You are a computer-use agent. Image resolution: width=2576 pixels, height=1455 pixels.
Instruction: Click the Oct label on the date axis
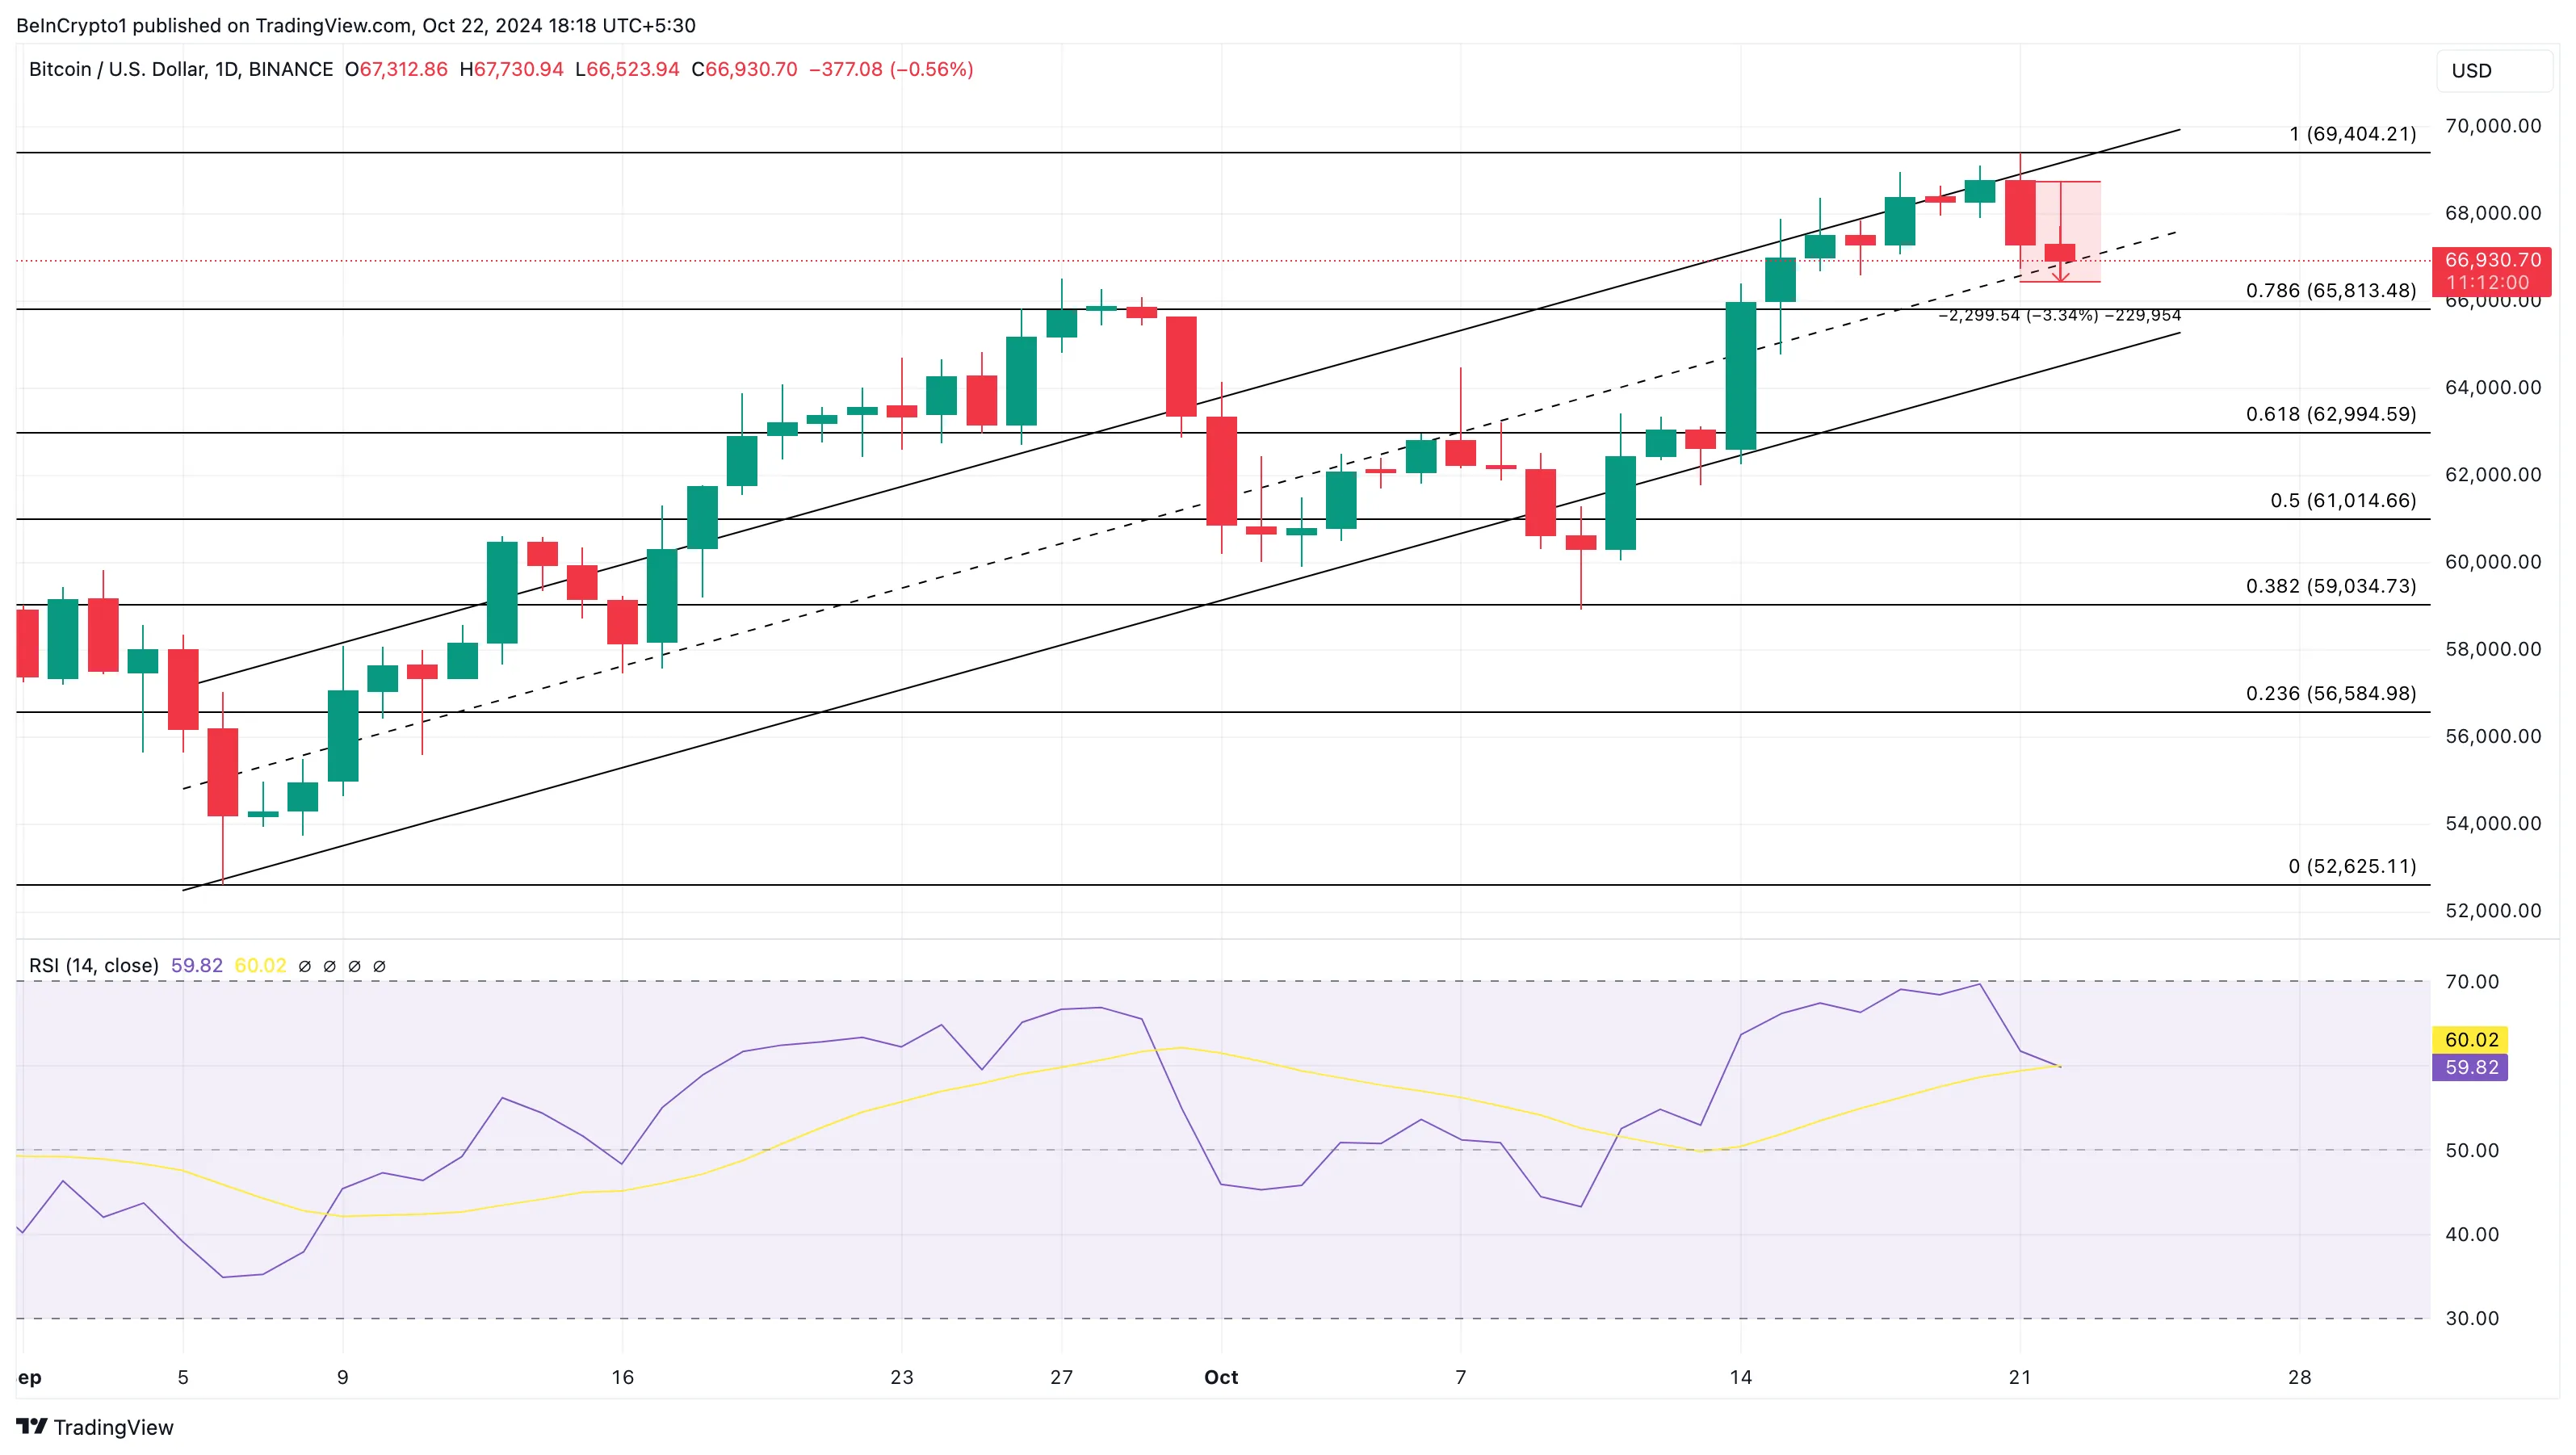[x=1221, y=1377]
